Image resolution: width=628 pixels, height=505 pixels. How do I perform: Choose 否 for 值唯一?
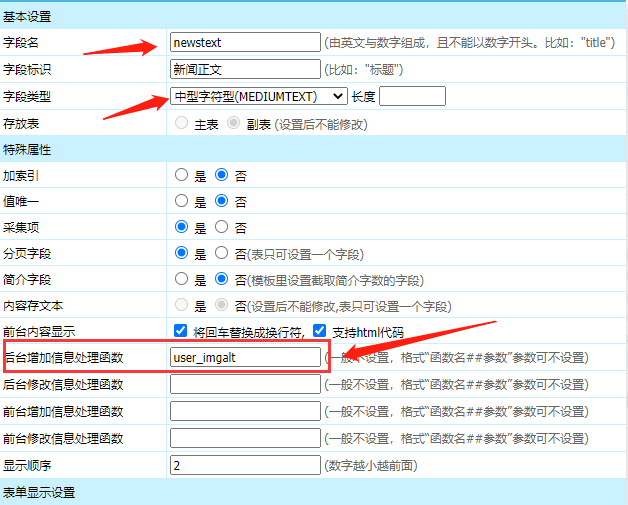(x=221, y=201)
